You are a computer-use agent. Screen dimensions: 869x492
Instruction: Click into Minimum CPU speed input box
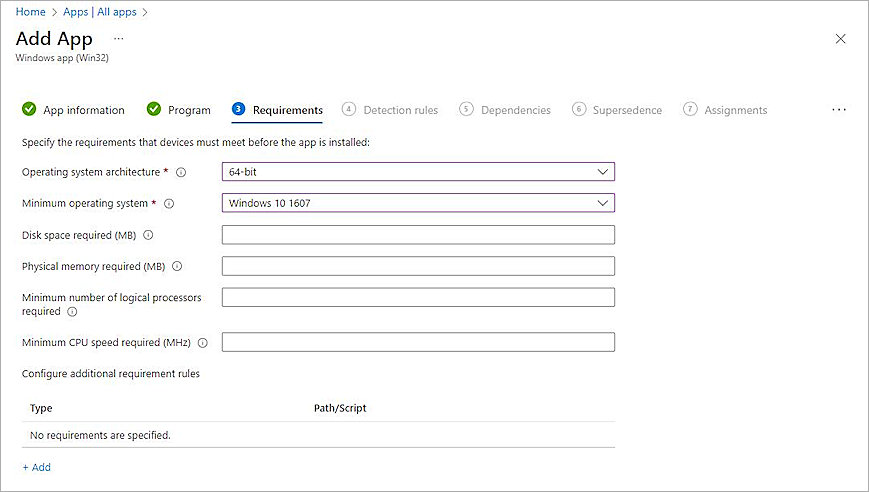(417, 342)
